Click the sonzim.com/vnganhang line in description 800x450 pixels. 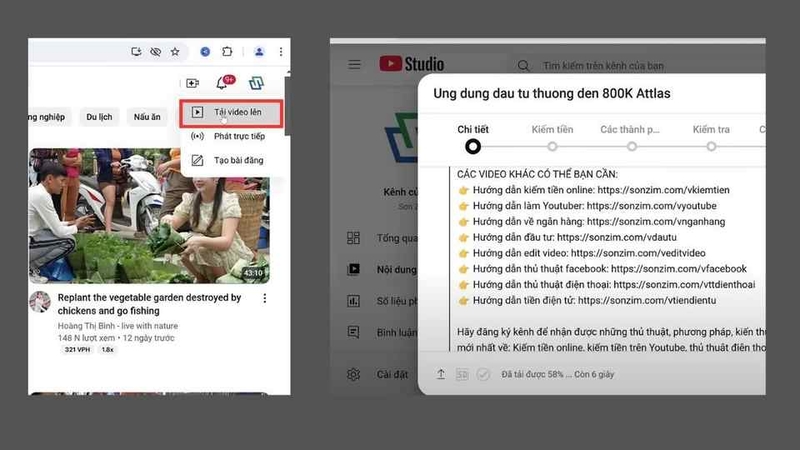591,222
